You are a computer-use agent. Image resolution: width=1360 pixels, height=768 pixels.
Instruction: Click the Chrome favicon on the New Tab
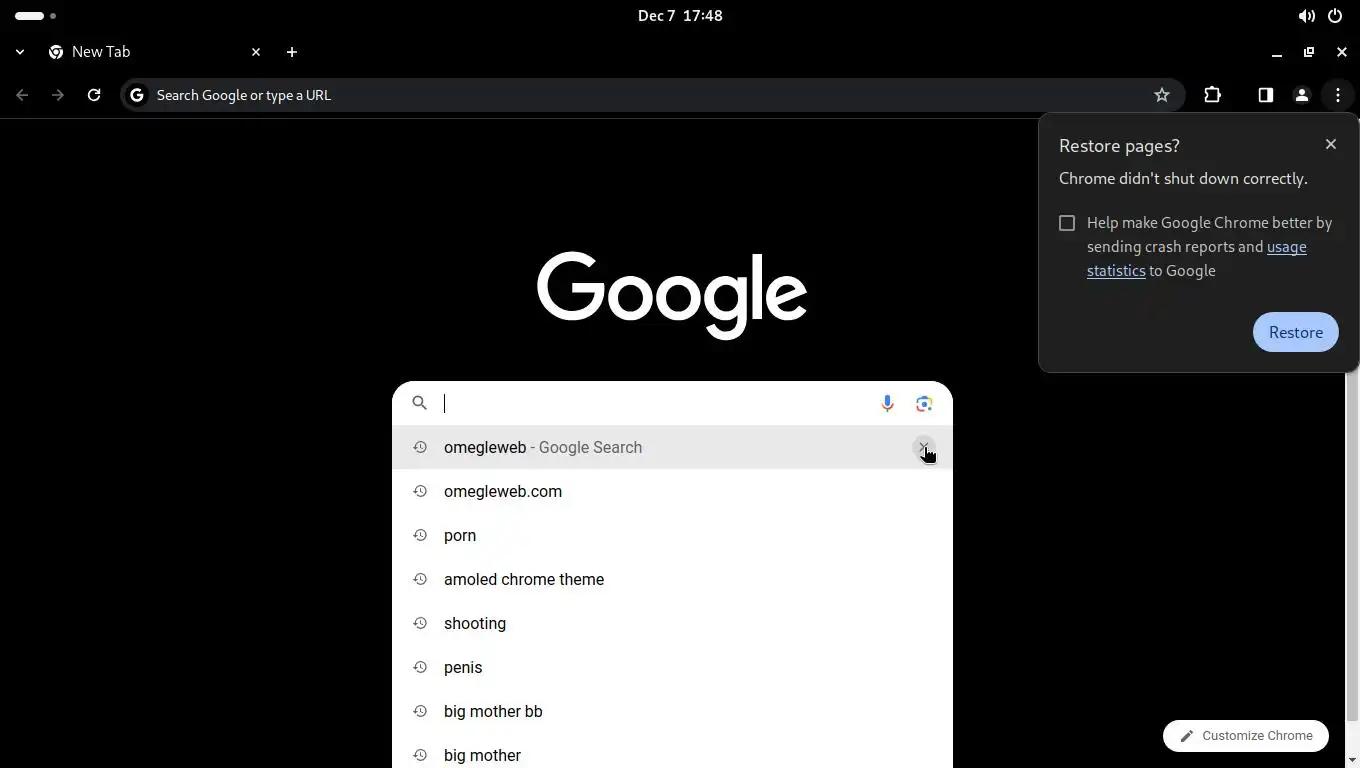(56, 52)
